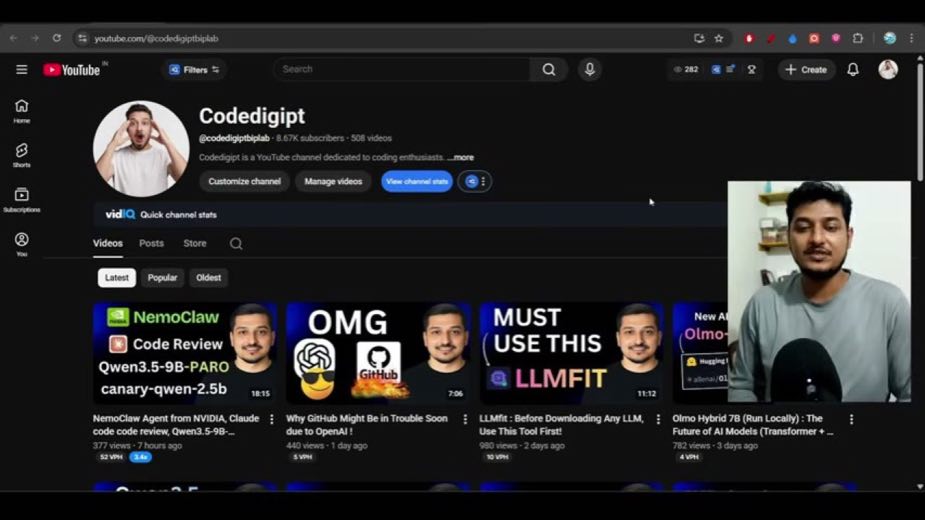This screenshot has width=925, height=520.
Task: Click the Manage videos button
Action: pos(333,181)
